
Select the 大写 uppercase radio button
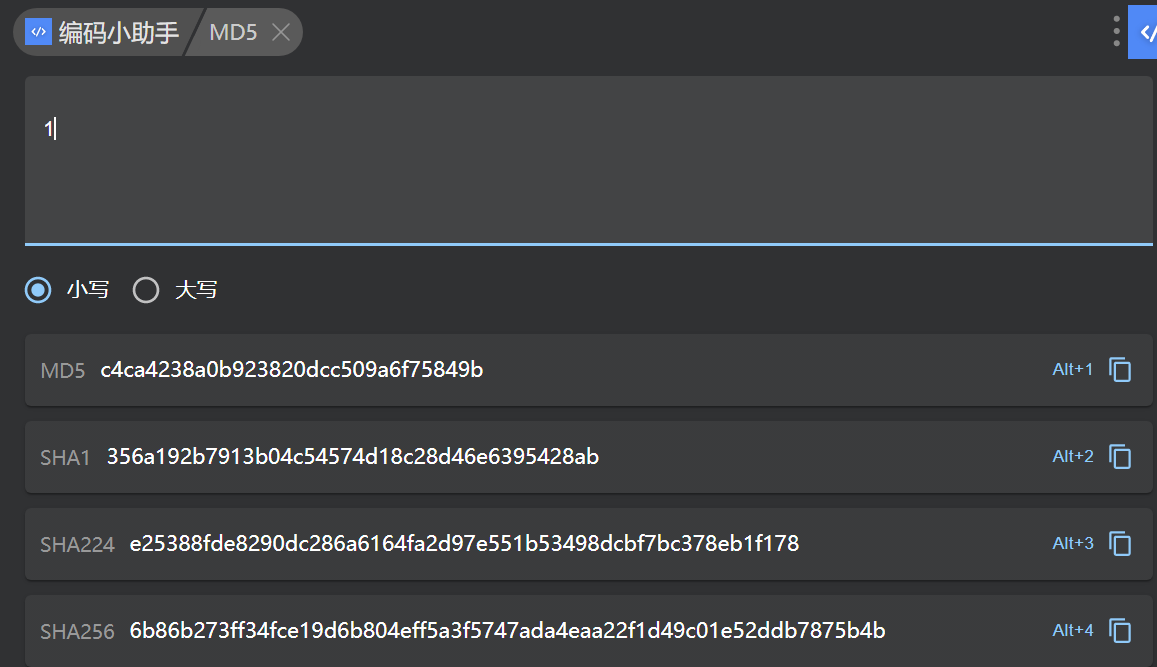(x=146, y=291)
